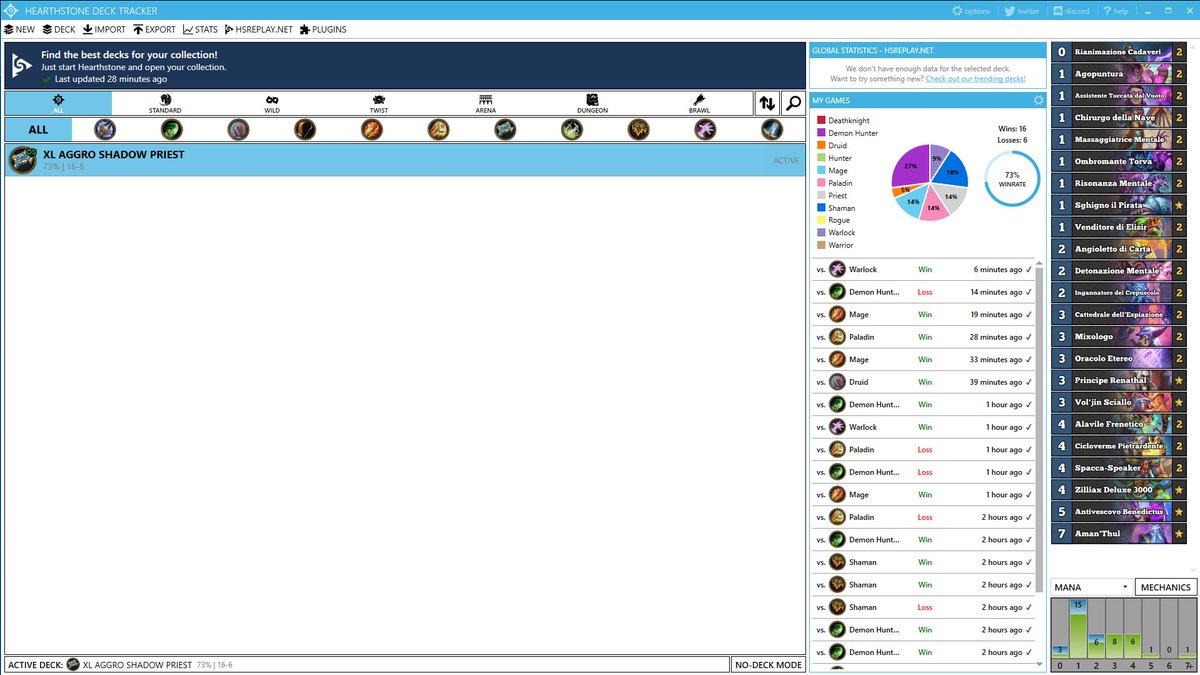Filter decks by Druid class icon

pos(238,129)
